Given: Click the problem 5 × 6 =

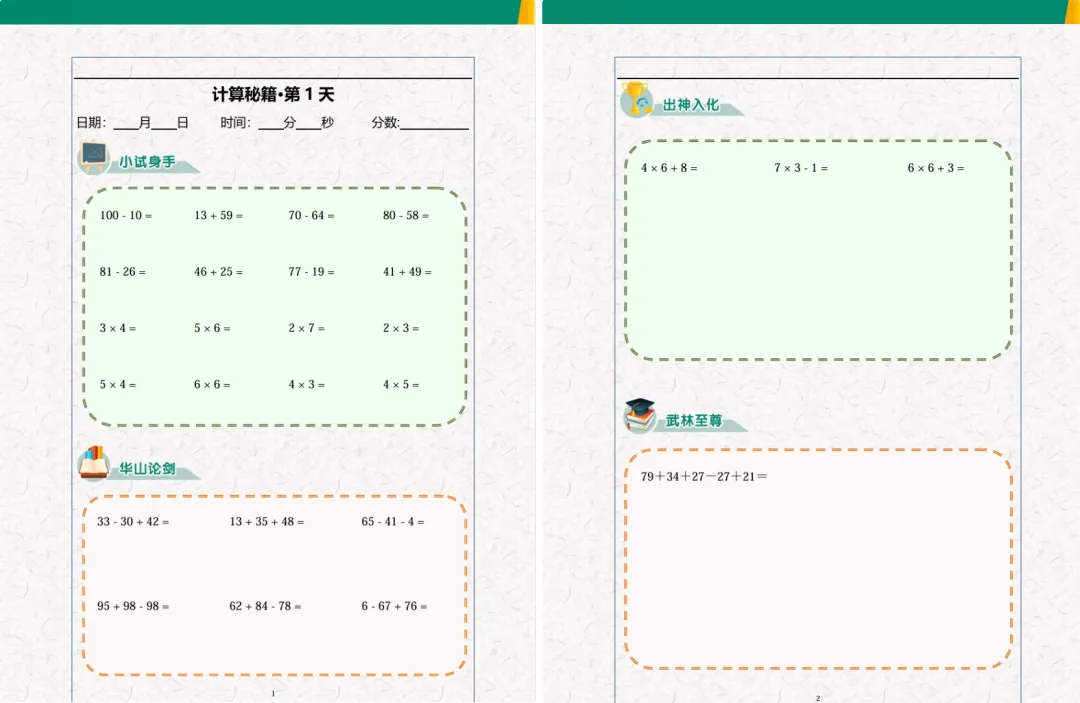Looking at the screenshot, I should tap(212, 328).
